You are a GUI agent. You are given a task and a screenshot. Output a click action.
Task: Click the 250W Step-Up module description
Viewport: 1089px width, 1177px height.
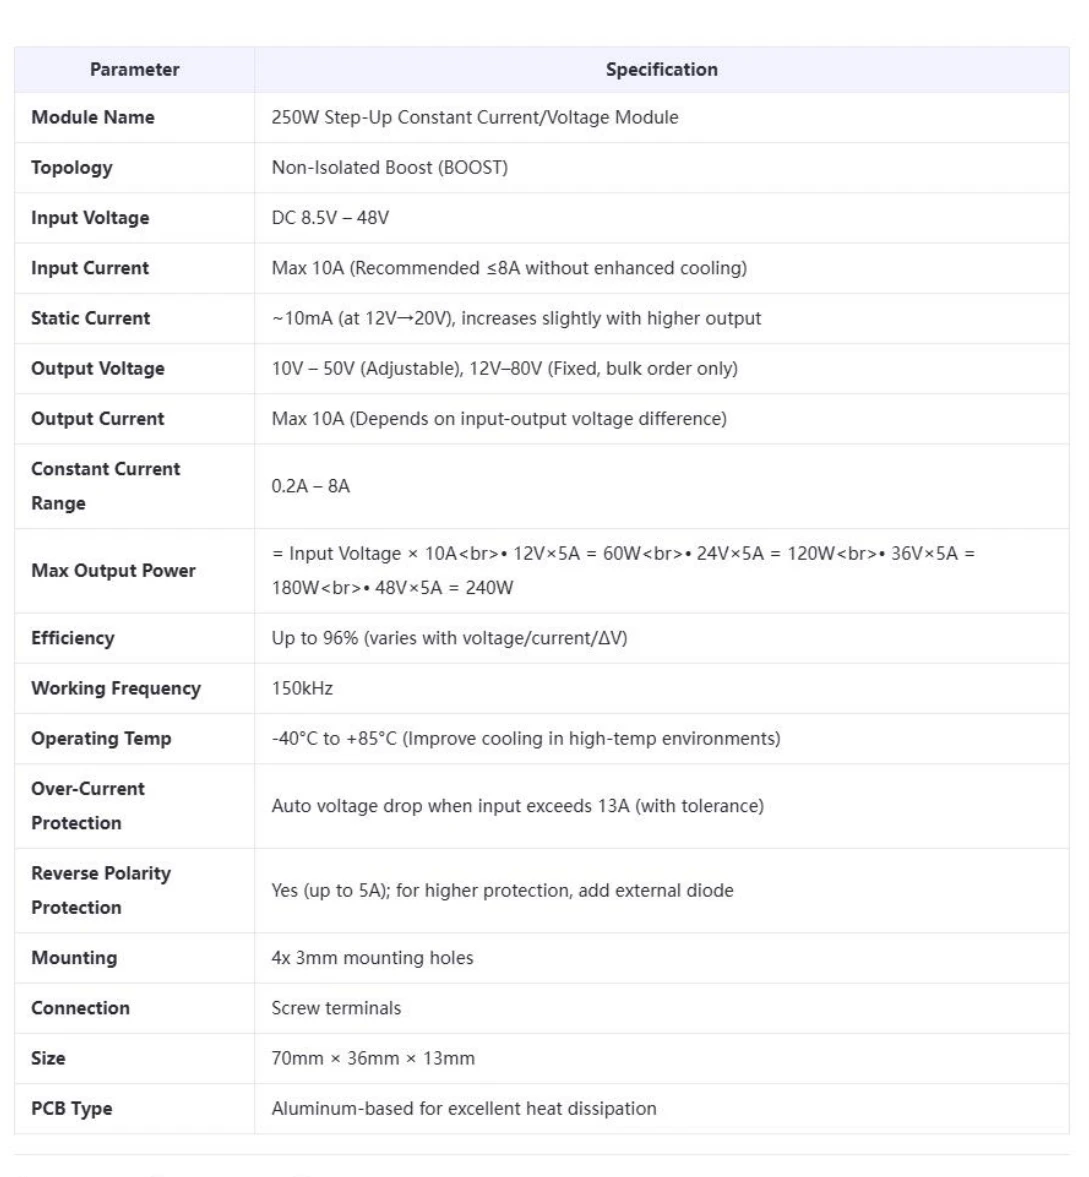pos(474,118)
